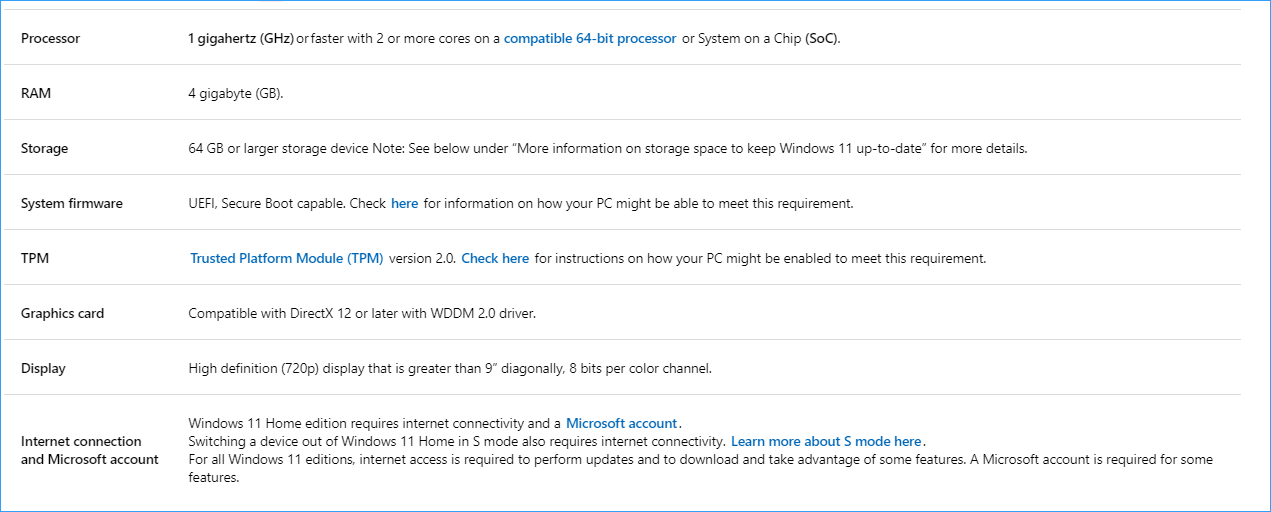Click the System firmware row label
Viewport: 1271px width, 512px height.
pyautogui.click(x=72, y=203)
